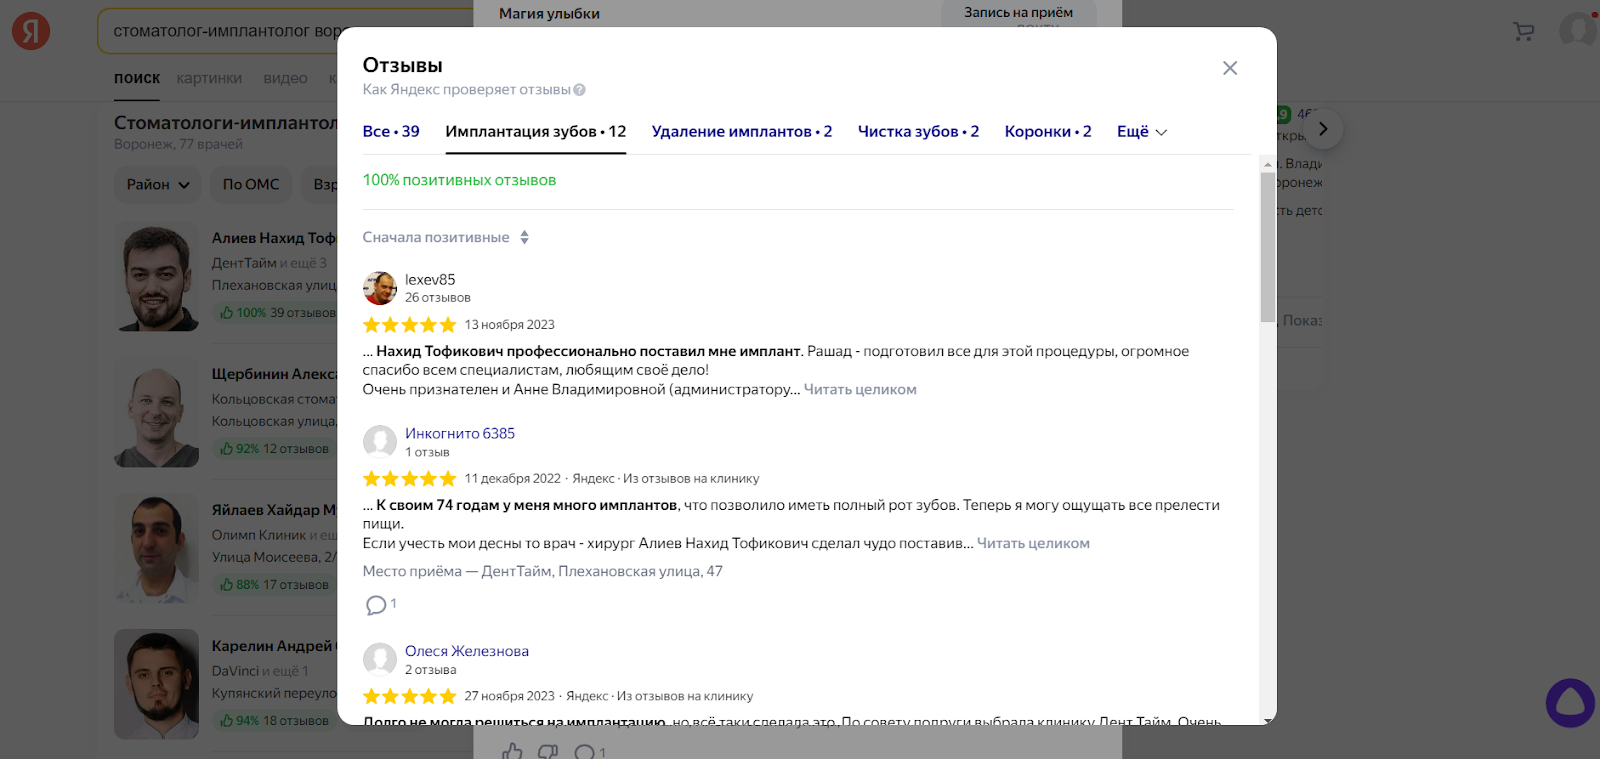Click the По ОМС filter button
The width and height of the screenshot is (1600, 759).
251,184
